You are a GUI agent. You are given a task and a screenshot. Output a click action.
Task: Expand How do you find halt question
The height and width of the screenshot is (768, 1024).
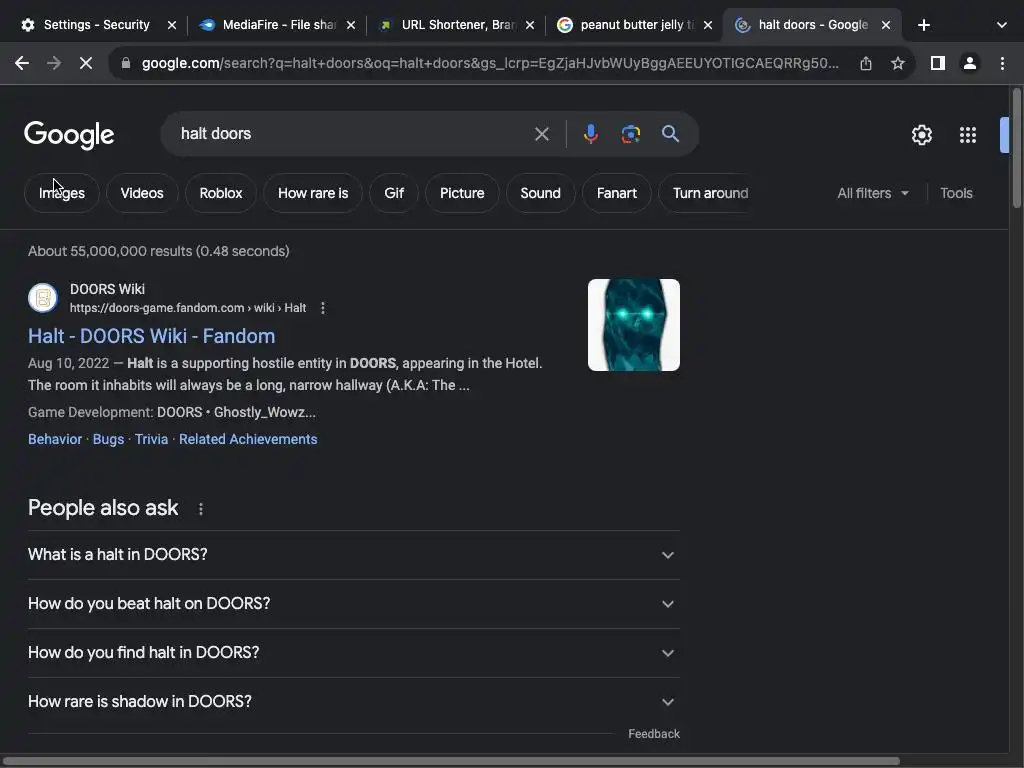tap(354, 653)
